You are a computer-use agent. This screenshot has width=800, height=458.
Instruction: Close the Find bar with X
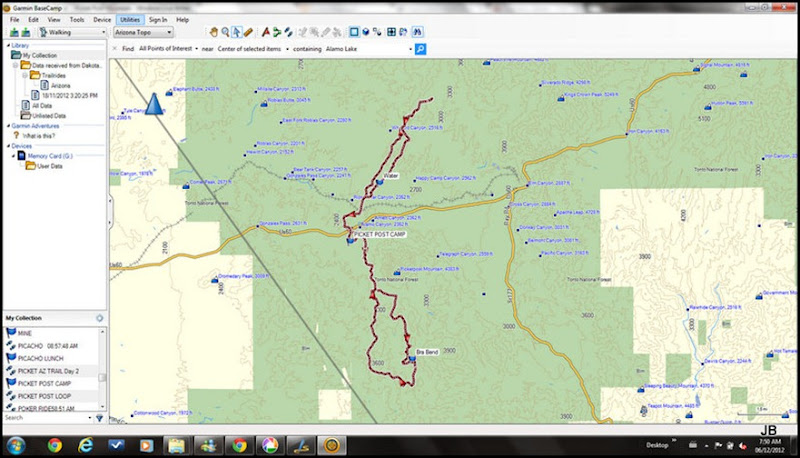(115, 48)
